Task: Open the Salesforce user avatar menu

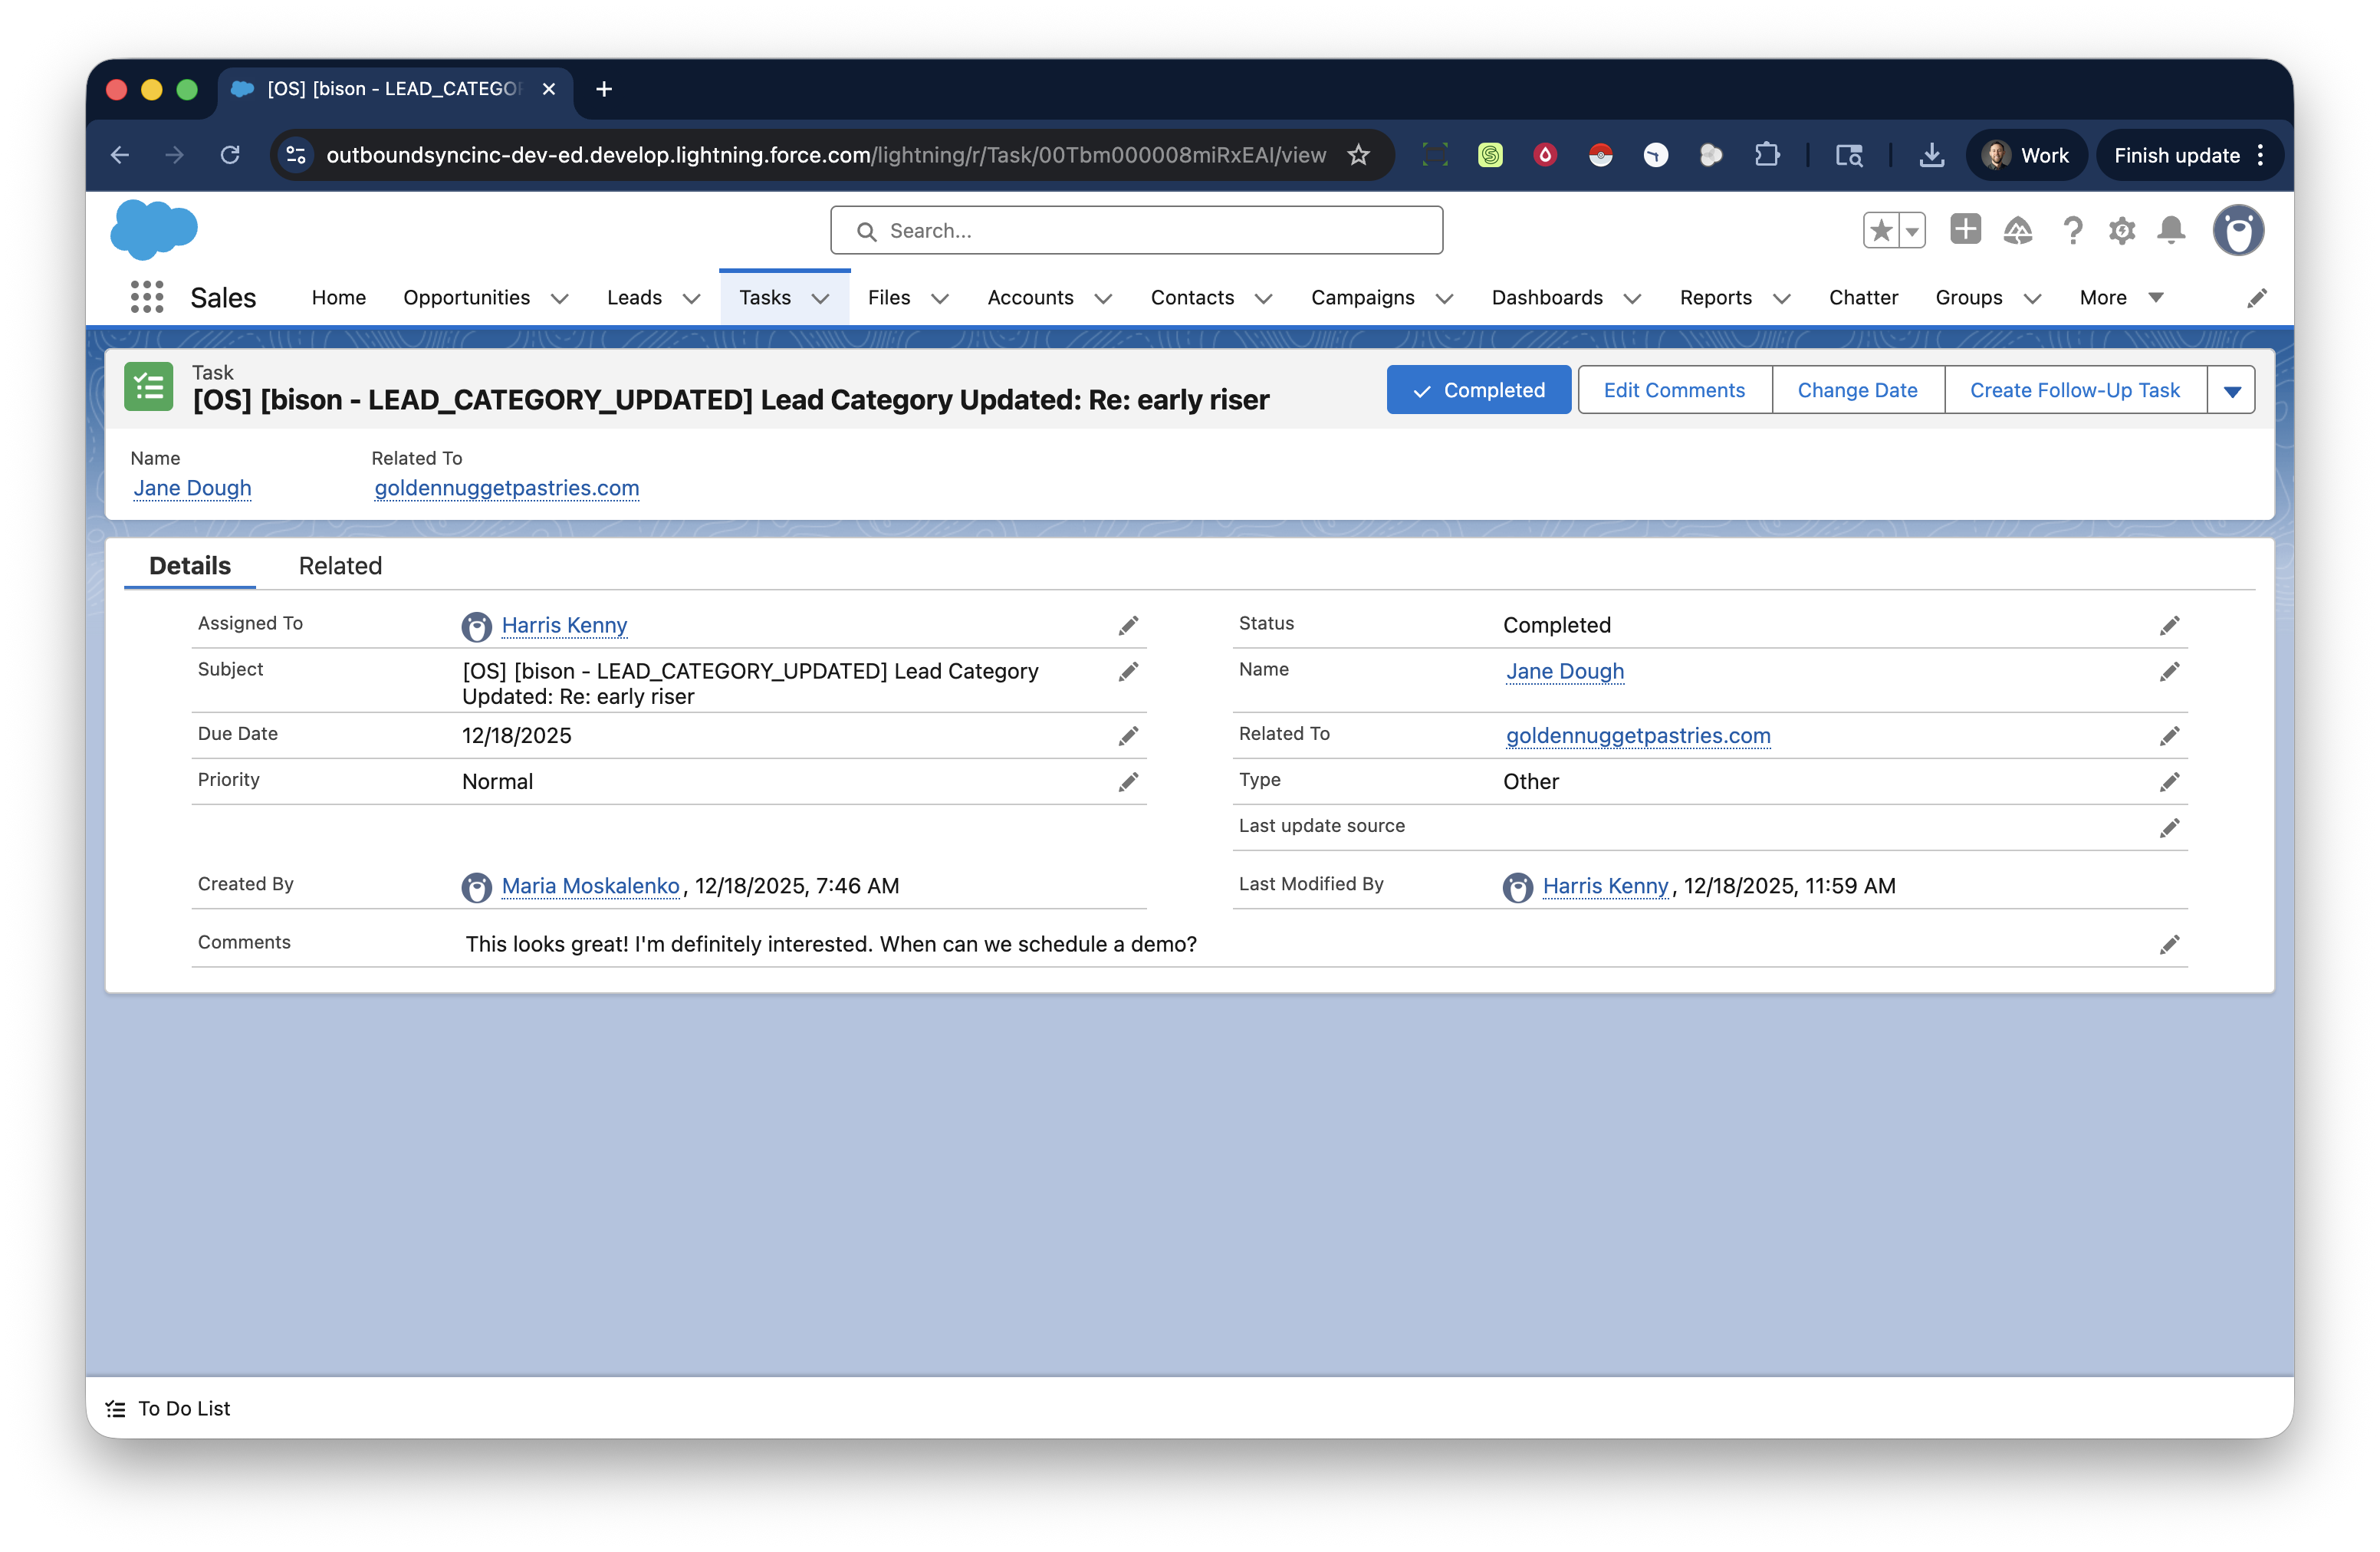Action: tap(2239, 230)
